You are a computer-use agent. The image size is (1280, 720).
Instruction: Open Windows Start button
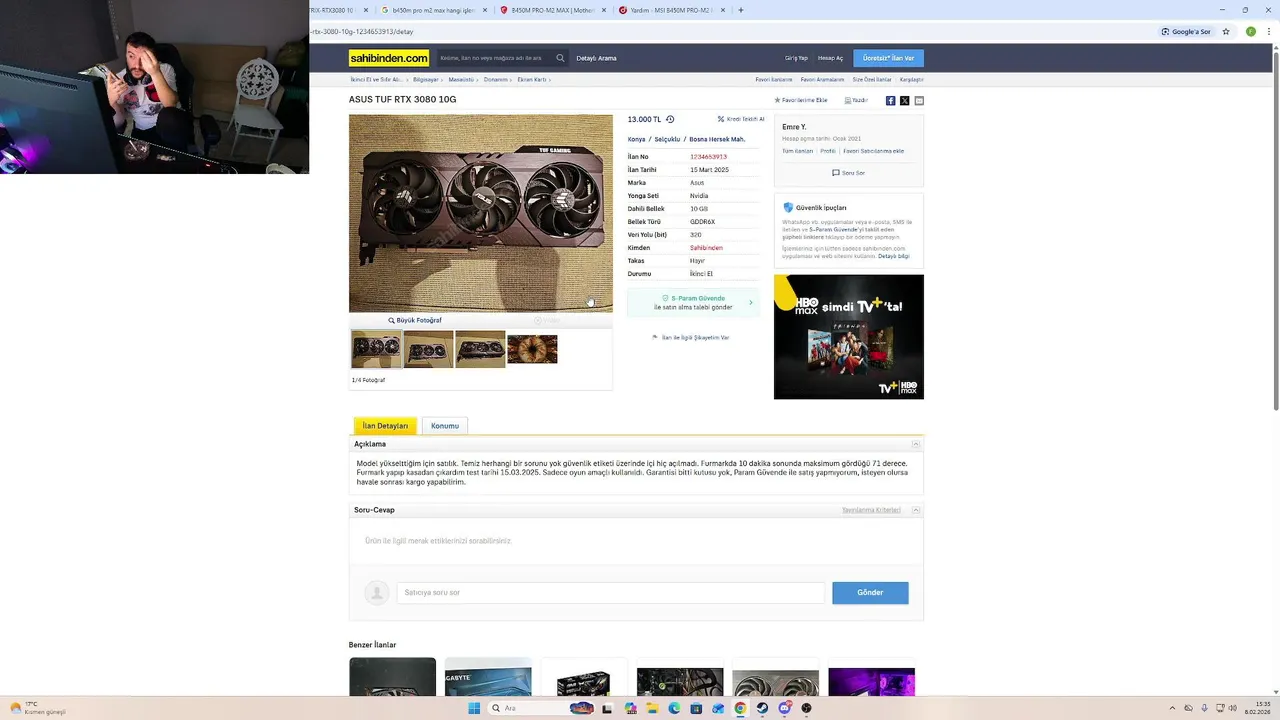(474, 708)
